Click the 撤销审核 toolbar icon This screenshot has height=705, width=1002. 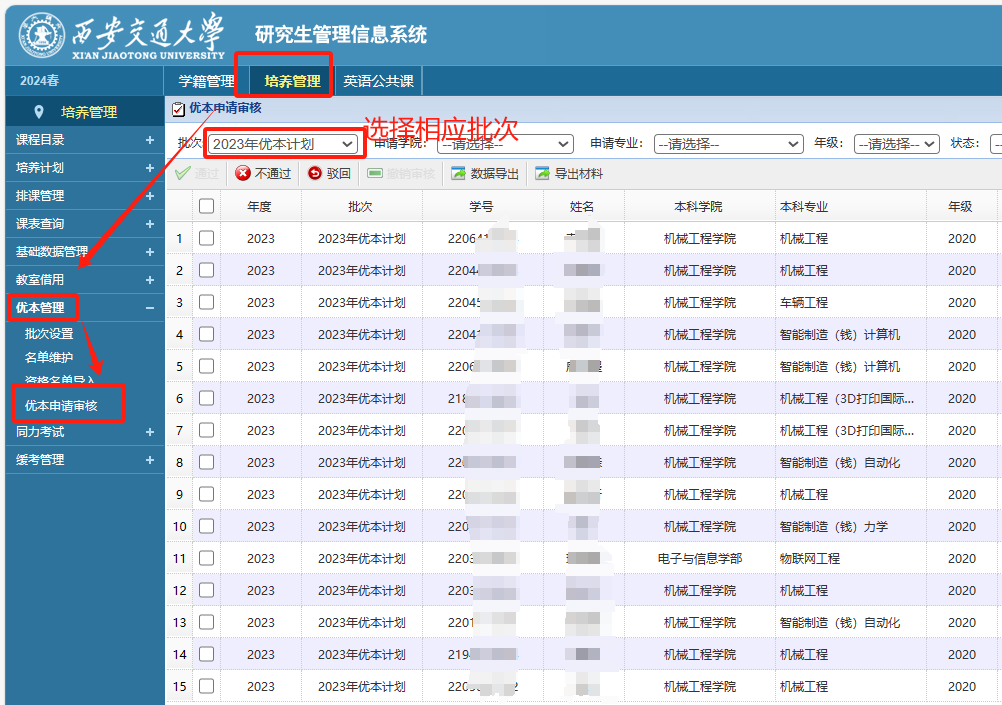pos(375,173)
